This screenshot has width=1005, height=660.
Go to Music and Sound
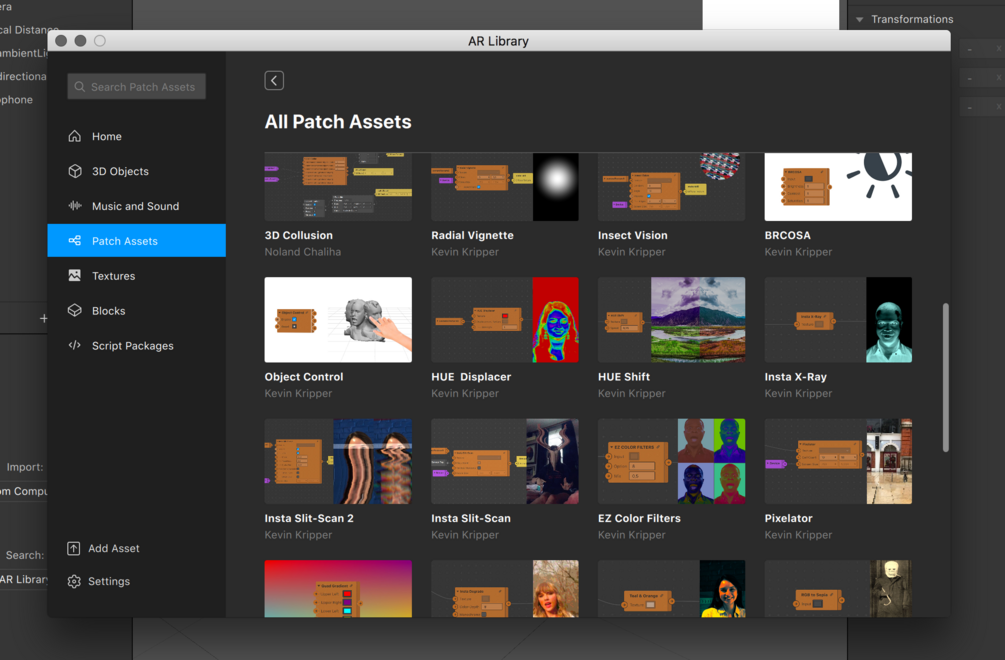click(137, 206)
